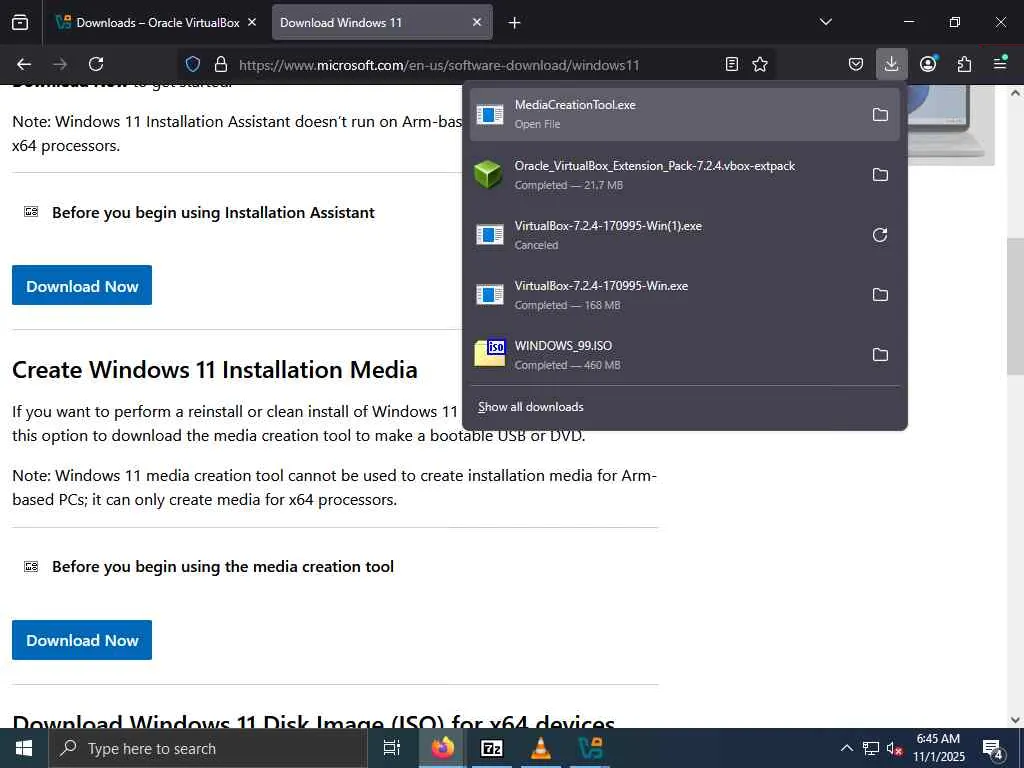Open the extensions puzzle icon
1024x768 pixels.
click(964, 64)
